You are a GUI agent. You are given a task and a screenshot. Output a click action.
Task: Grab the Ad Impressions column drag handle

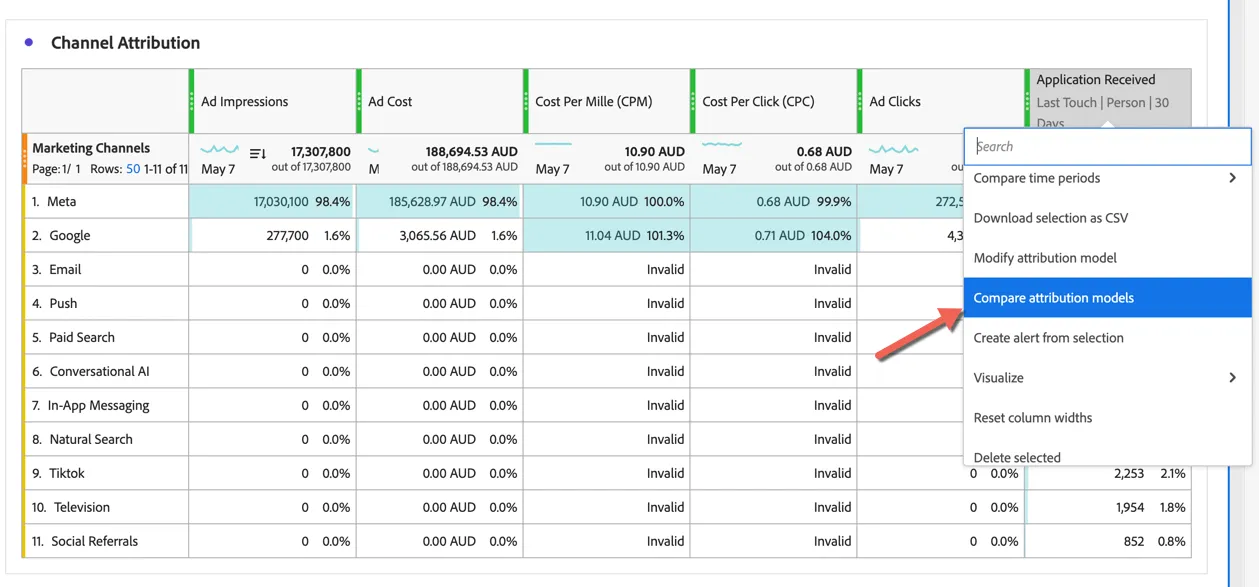pyautogui.click(x=192, y=101)
